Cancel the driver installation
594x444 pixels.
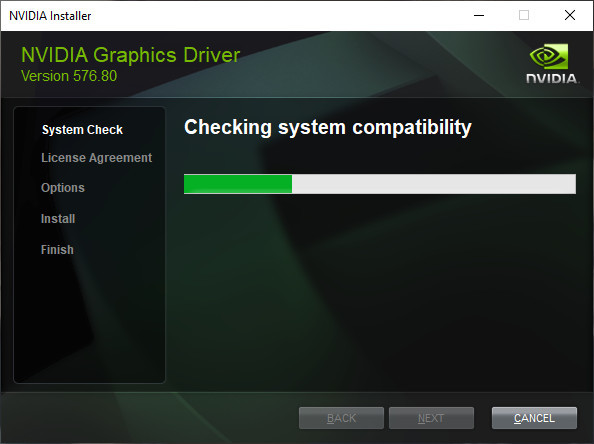click(x=534, y=418)
